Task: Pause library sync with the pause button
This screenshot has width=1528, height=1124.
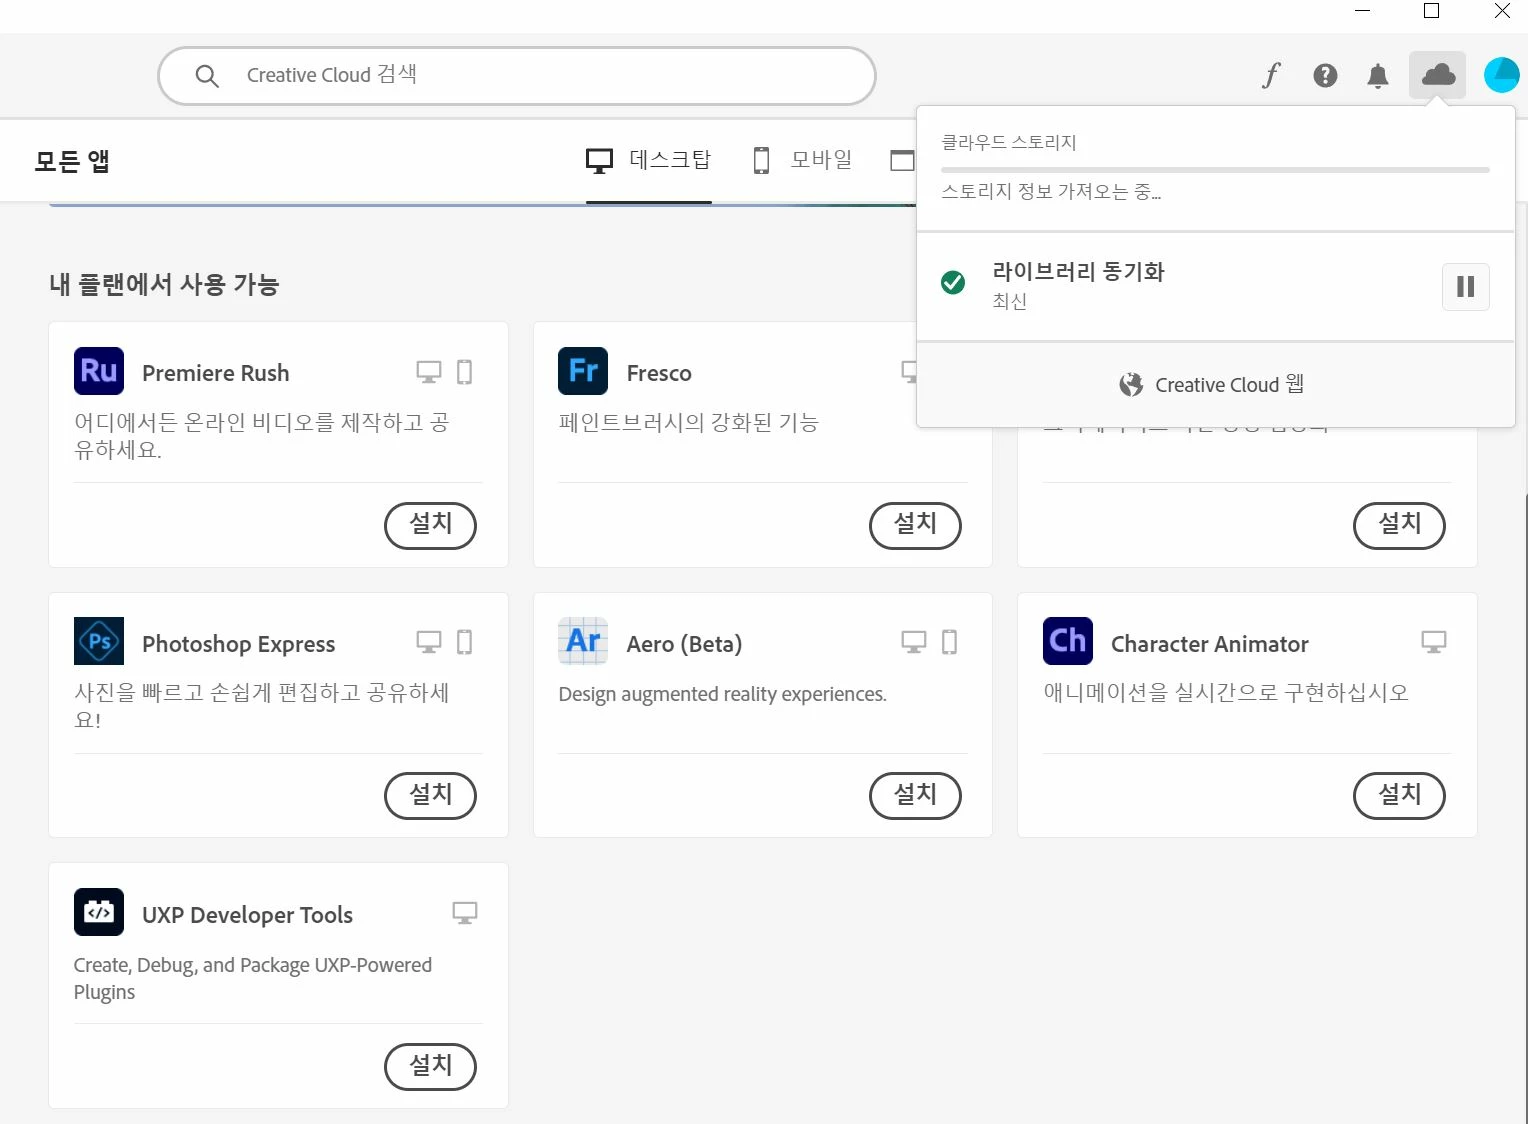Action: (1466, 287)
